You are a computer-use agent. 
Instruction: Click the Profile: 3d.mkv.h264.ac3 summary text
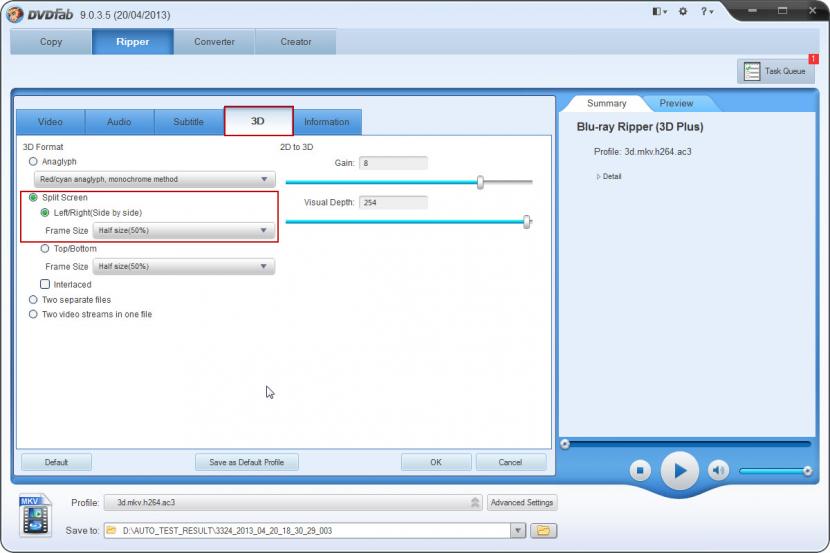[x=643, y=152]
